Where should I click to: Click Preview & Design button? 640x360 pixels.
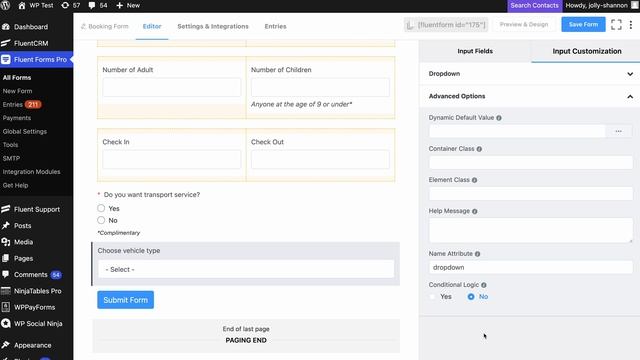pos(524,24)
